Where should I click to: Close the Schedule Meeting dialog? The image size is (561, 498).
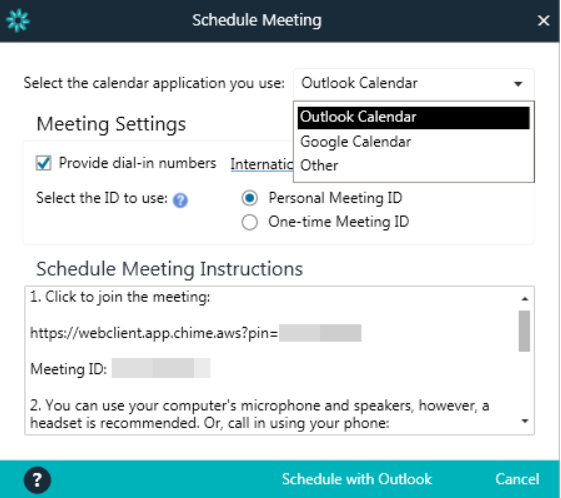tap(543, 20)
